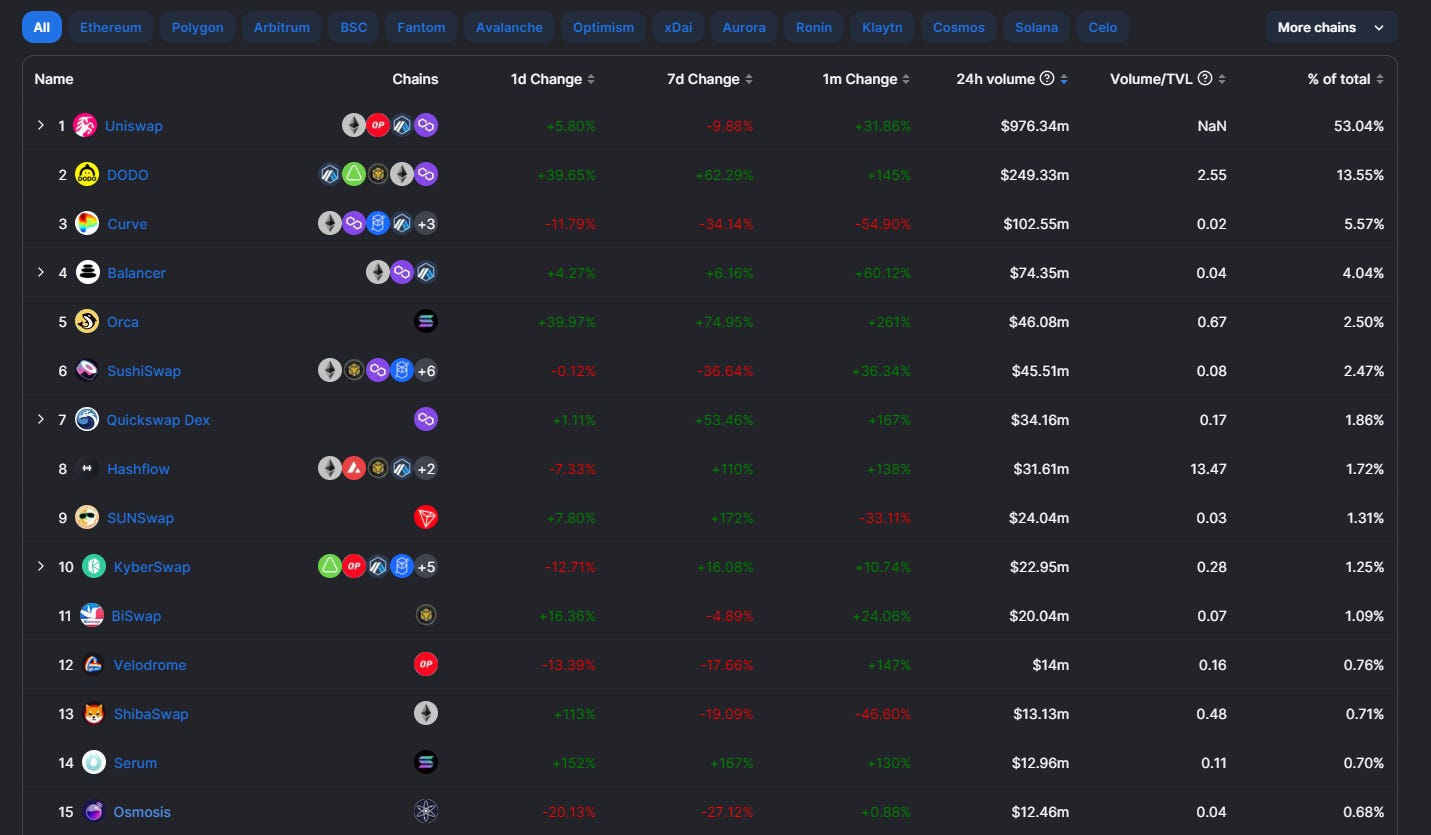
Task: Click the 24h volume tooltip question mark
Action: point(1046,79)
